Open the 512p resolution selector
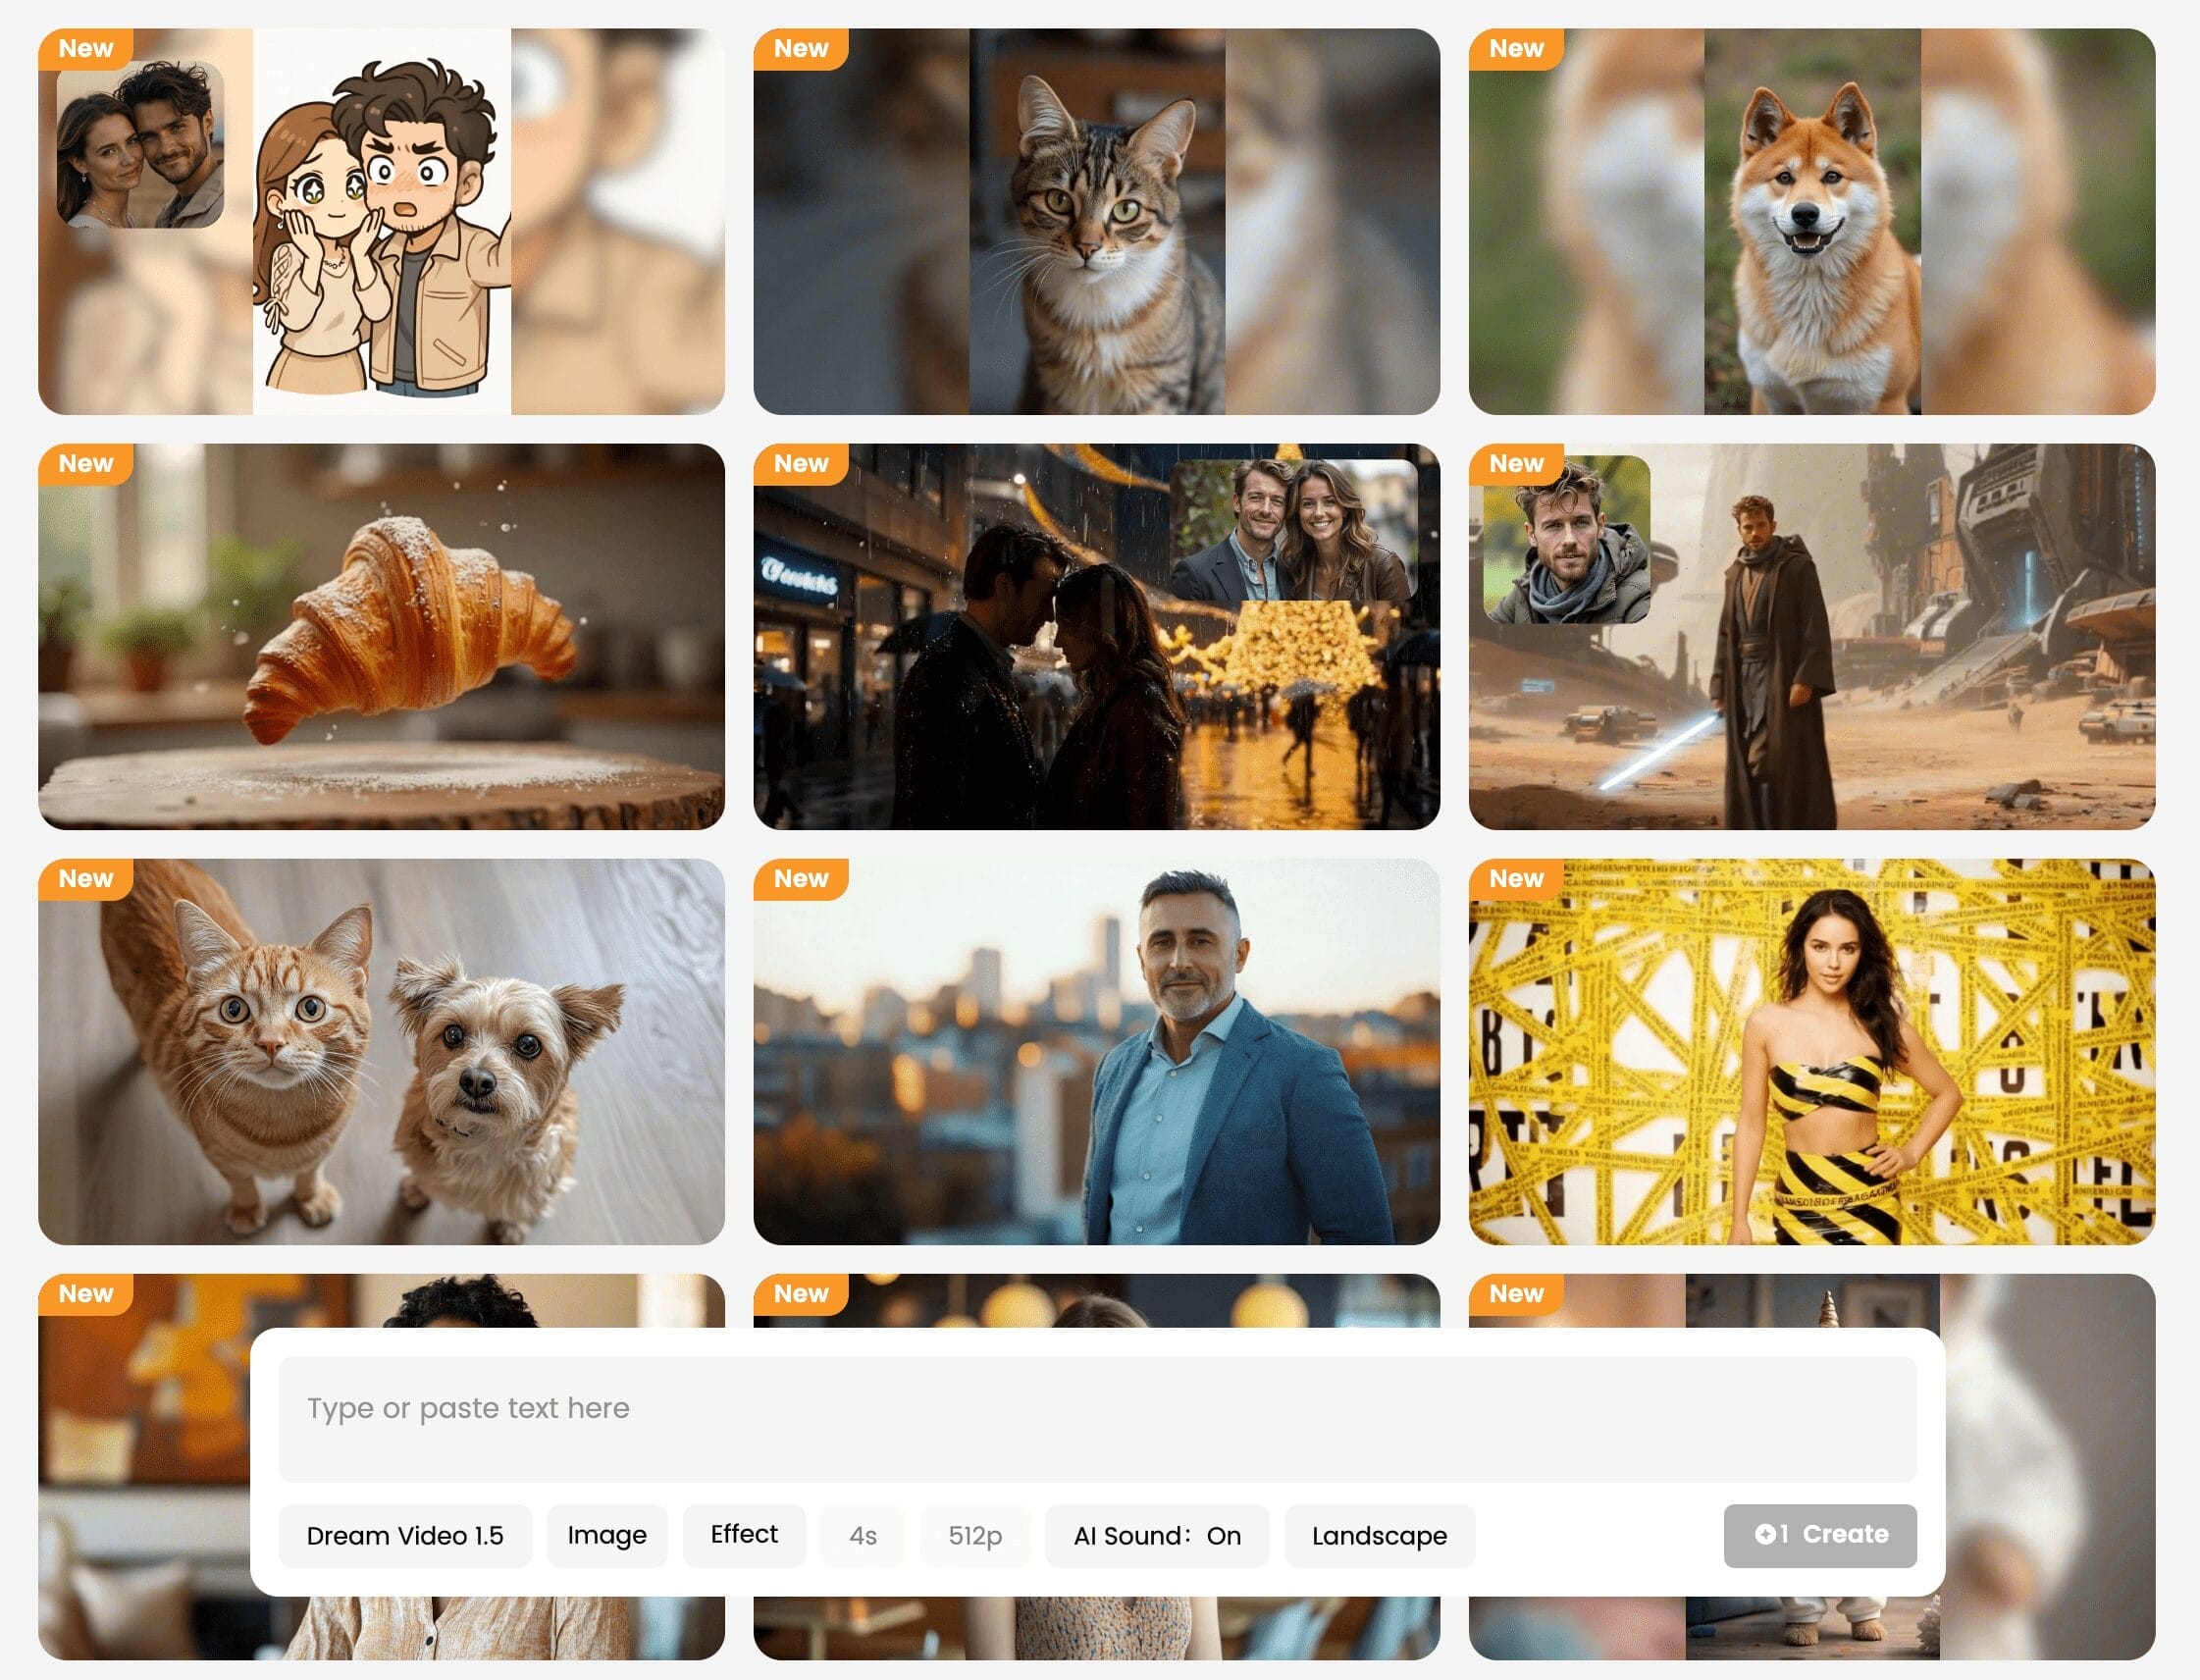The width and height of the screenshot is (2200, 1680). 976,1536
